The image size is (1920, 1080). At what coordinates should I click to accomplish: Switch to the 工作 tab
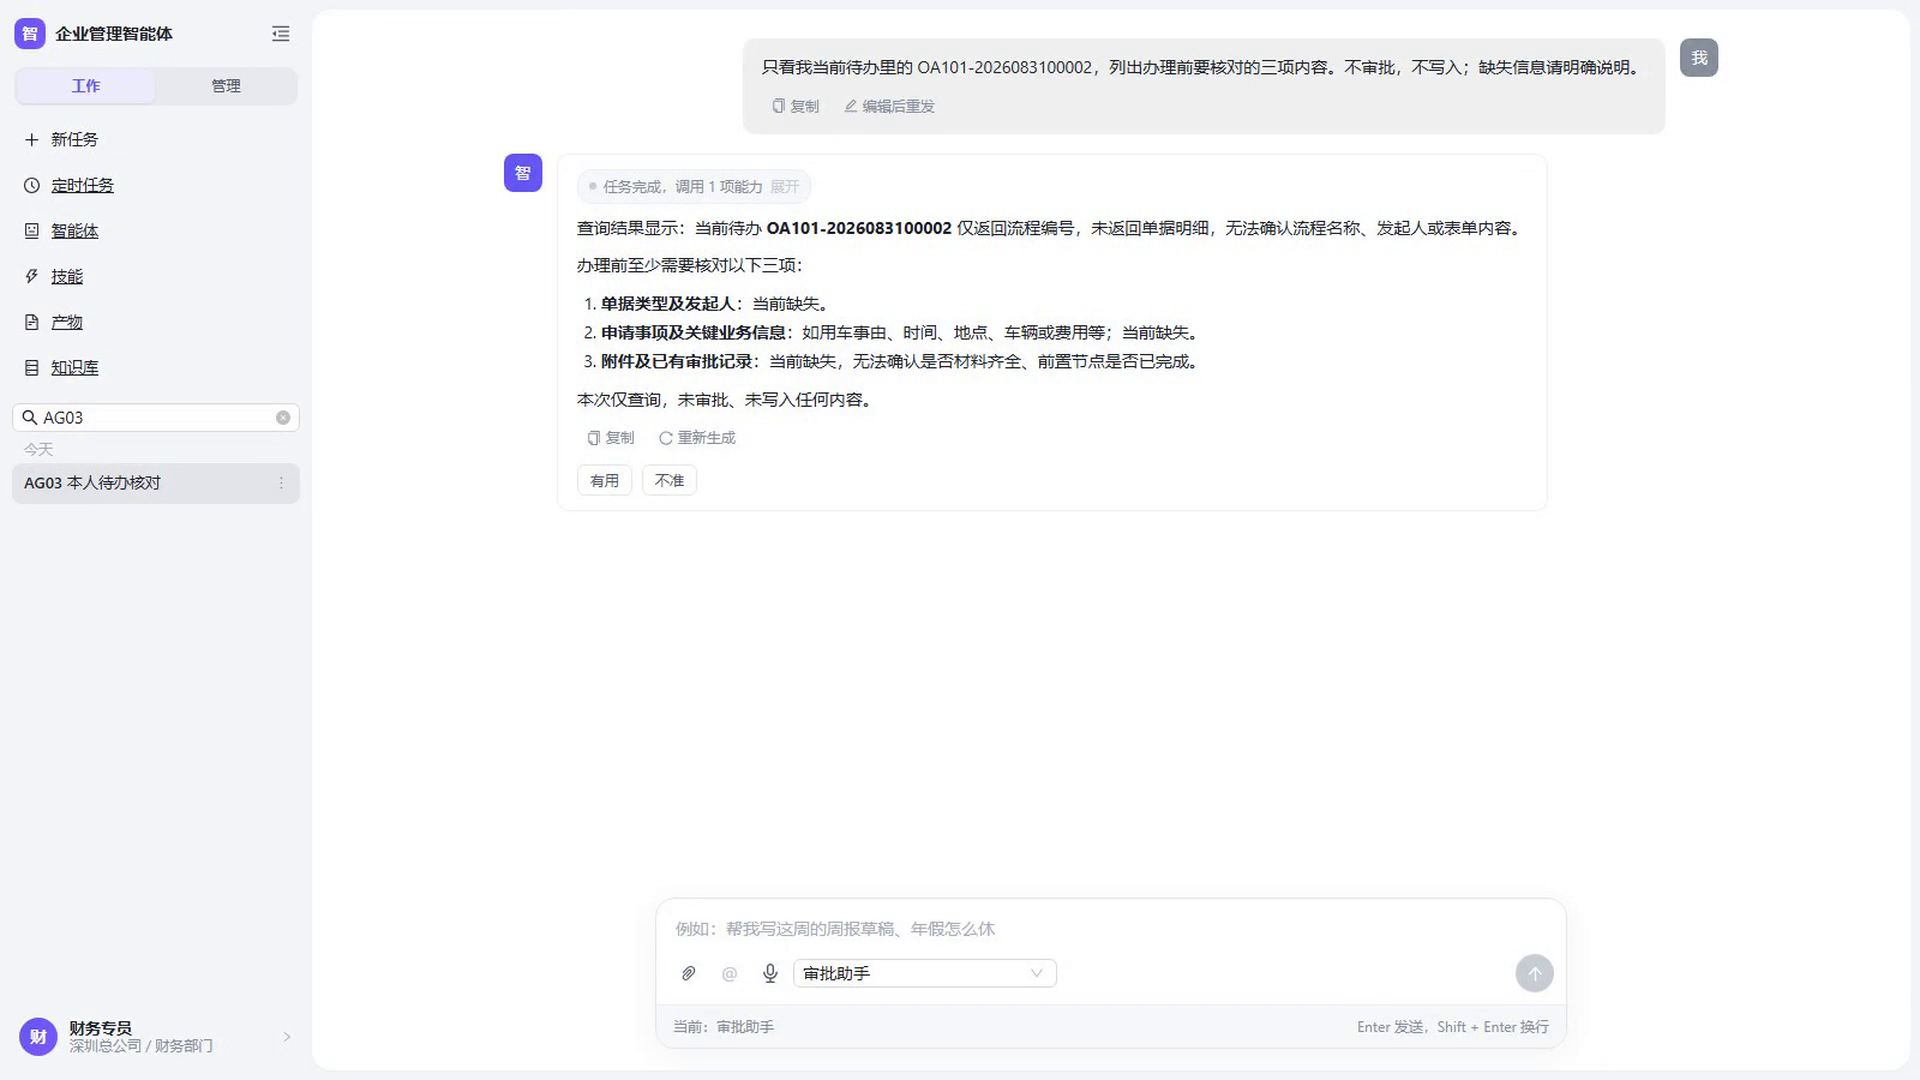point(86,86)
